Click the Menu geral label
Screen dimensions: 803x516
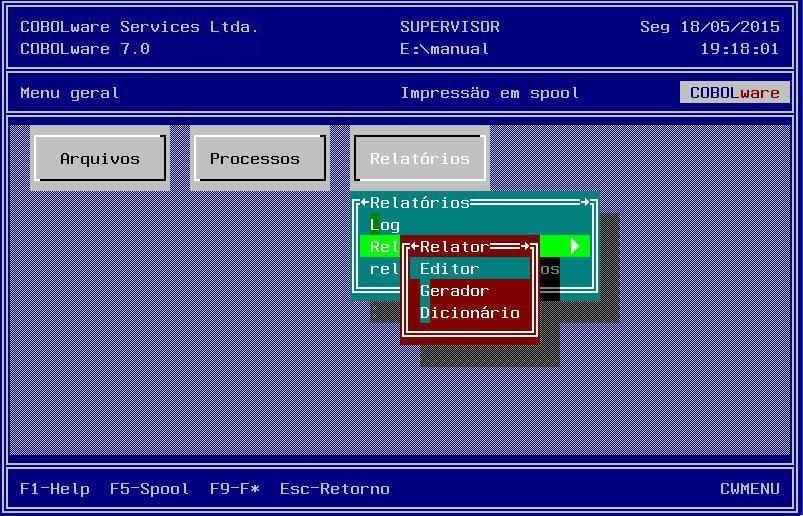coord(70,93)
